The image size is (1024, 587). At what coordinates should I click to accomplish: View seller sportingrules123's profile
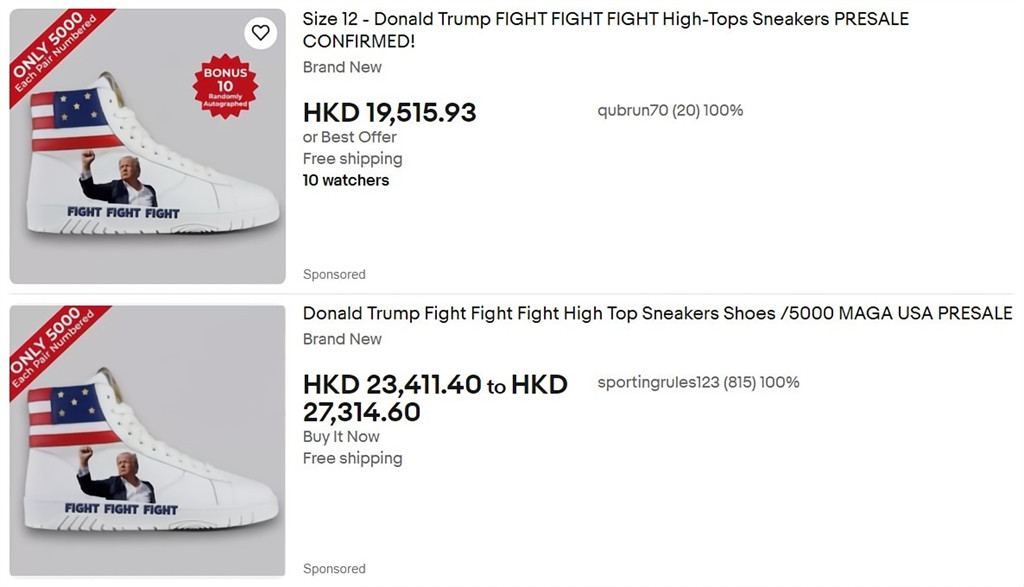click(x=698, y=382)
